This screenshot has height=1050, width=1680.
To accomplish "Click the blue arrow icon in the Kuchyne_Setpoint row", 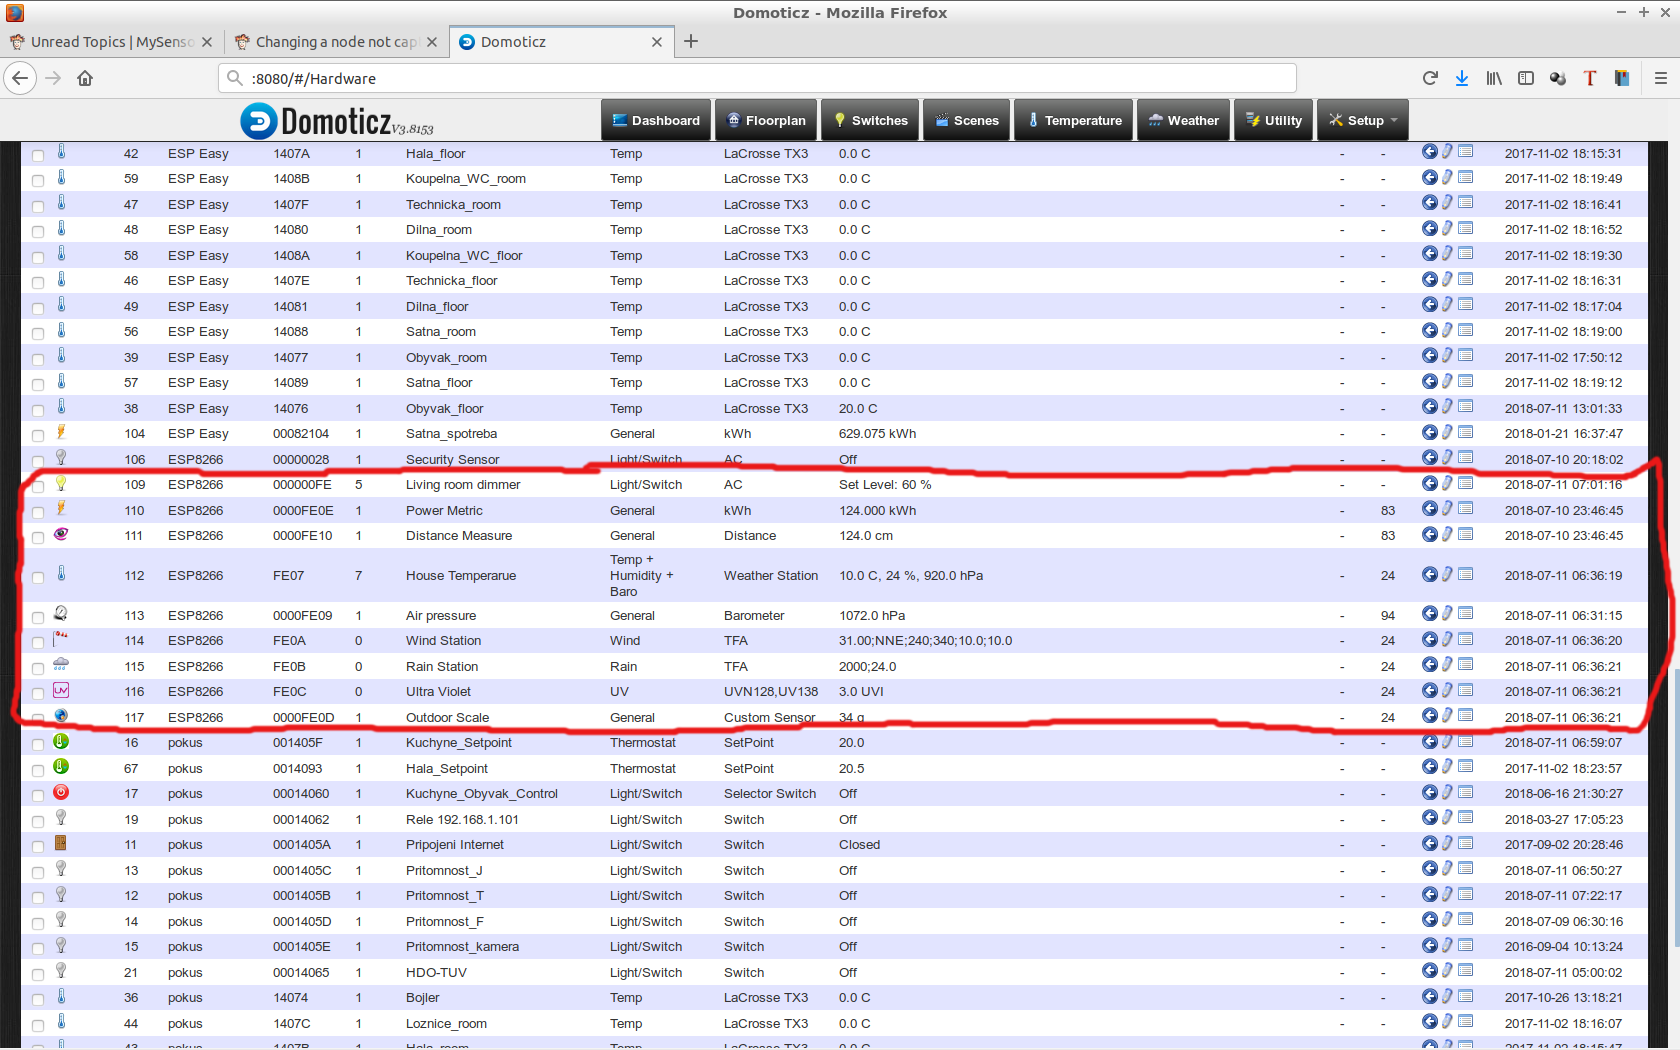I will point(1430,741).
